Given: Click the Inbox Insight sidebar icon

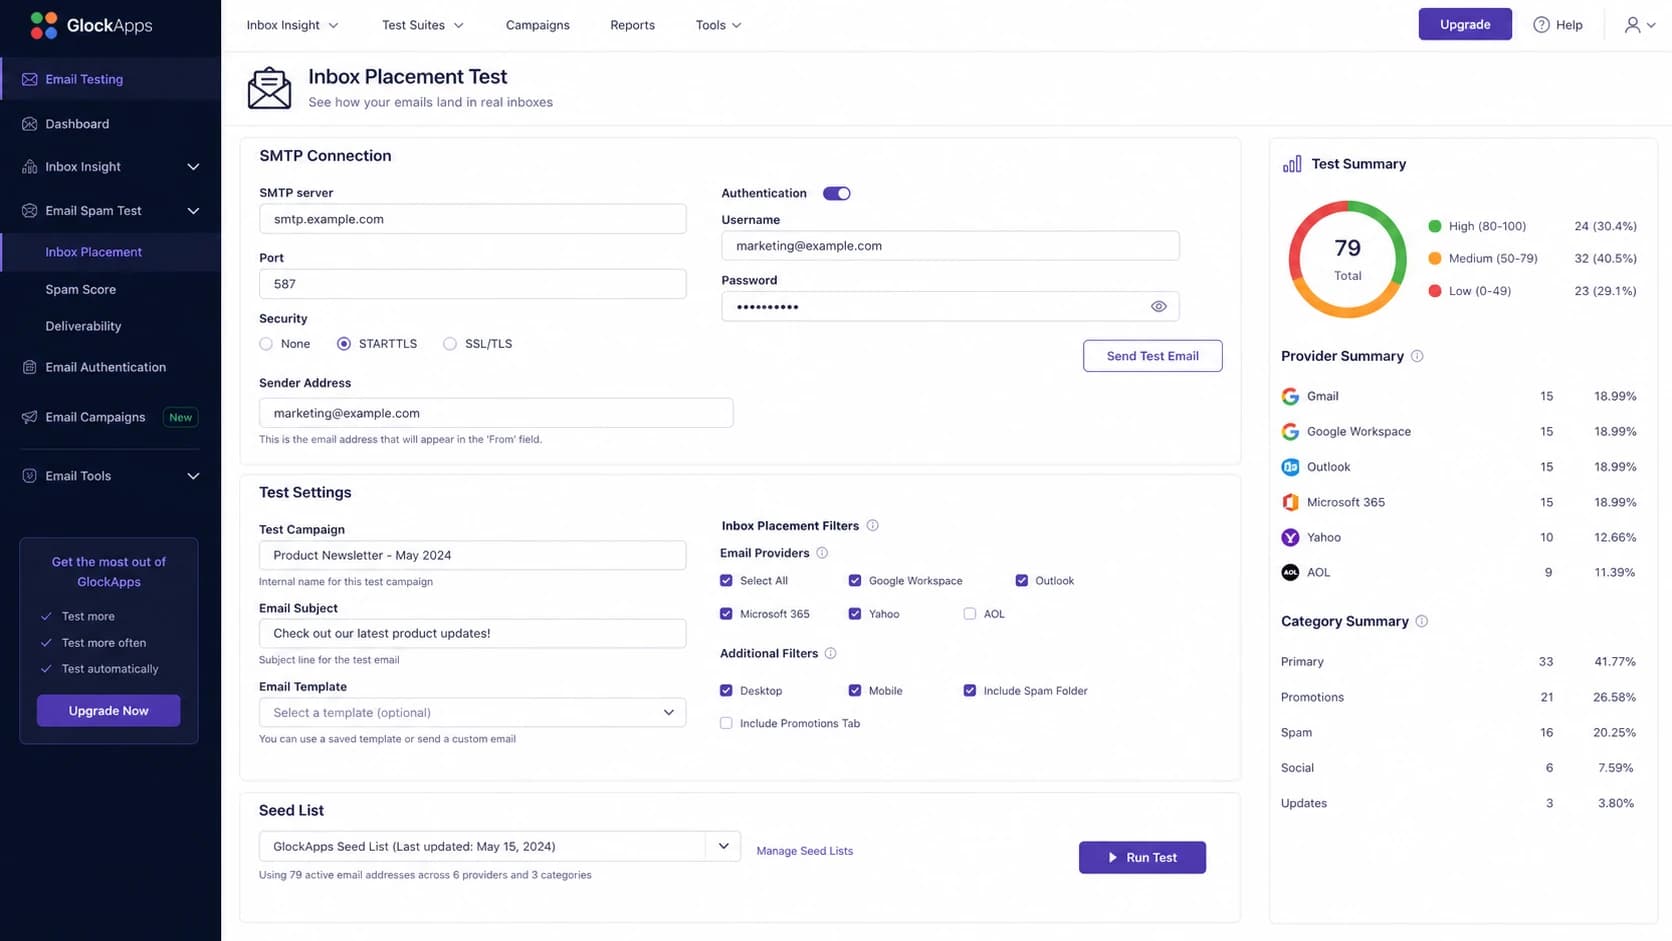Looking at the screenshot, I should (29, 167).
